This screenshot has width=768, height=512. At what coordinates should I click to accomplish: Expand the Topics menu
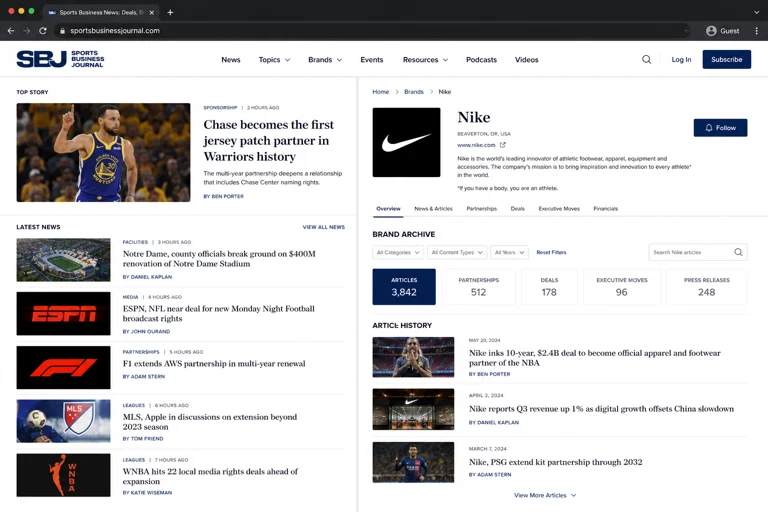coord(274,60)
